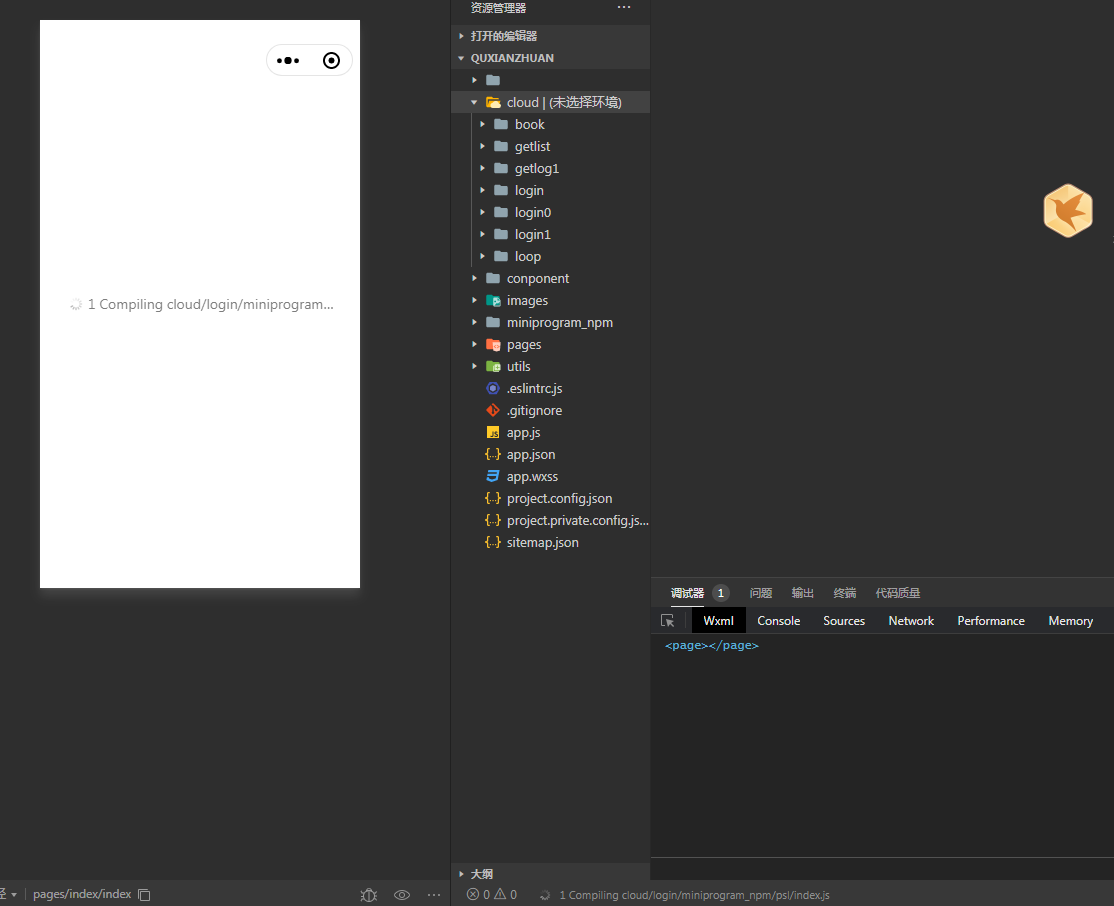Expand the 打开的编辑器 section

tap(461, 36)
